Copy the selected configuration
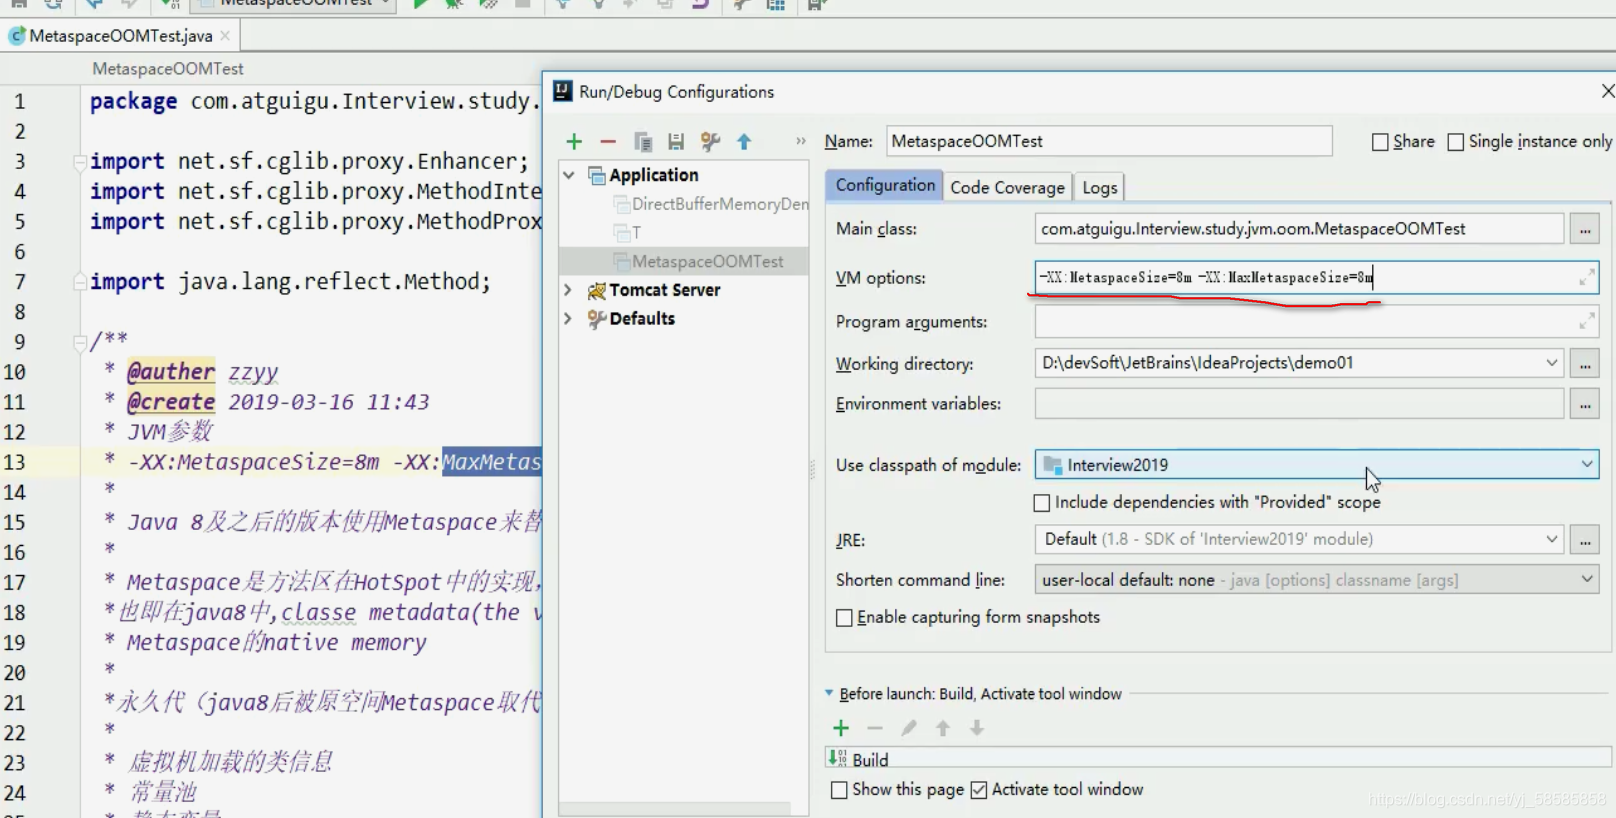1616x818 pixels. coord(643,142)
